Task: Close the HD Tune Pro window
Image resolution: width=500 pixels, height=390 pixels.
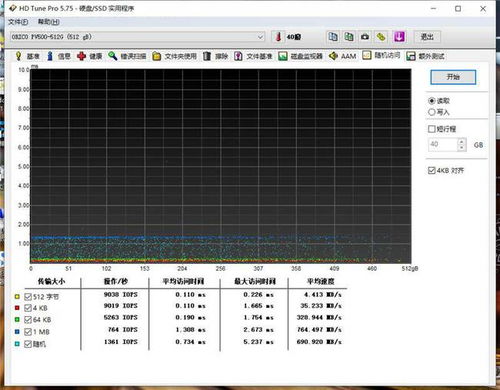Action: [x=483, y=9]
